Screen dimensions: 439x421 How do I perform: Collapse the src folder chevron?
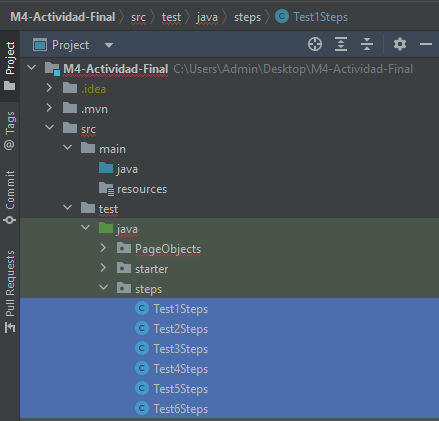[49, 127]
